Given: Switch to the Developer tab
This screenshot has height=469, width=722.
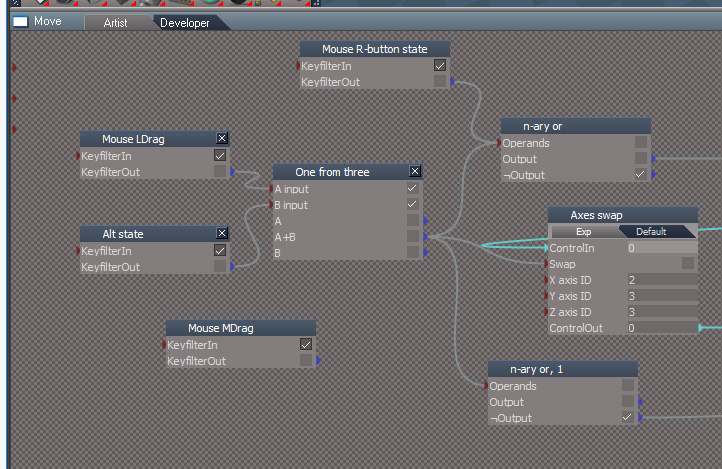Looking at the screenshot, I should (x=185, y=23).
